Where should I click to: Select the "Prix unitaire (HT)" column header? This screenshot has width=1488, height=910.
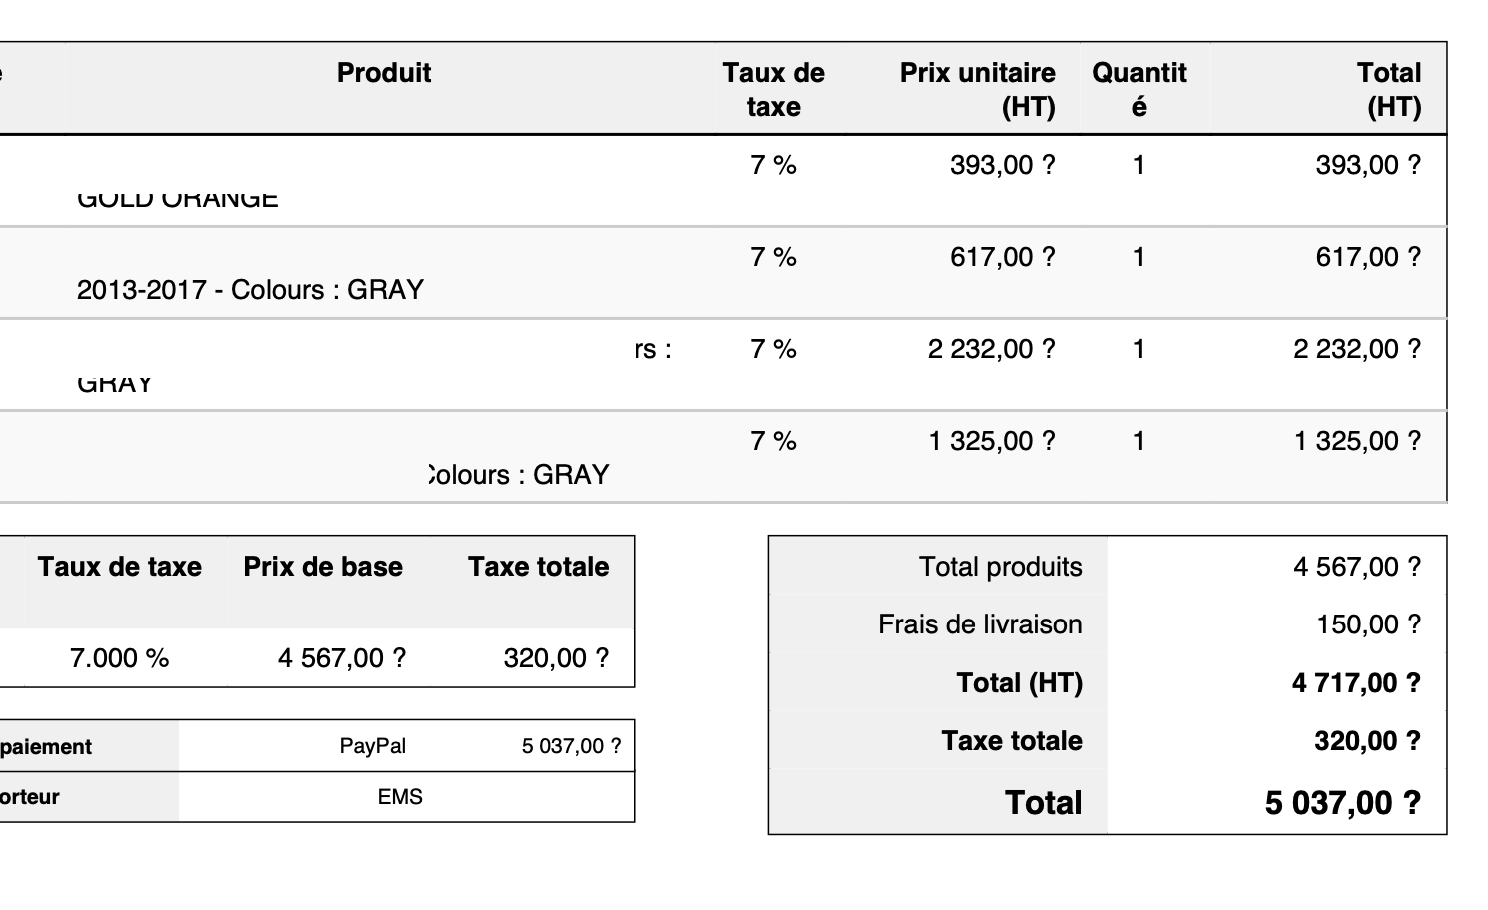pos(977,89)
